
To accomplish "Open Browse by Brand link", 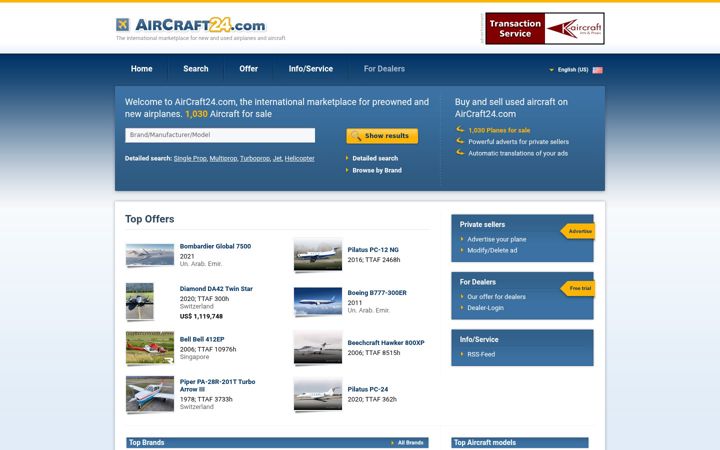I will tap(377, 170).
